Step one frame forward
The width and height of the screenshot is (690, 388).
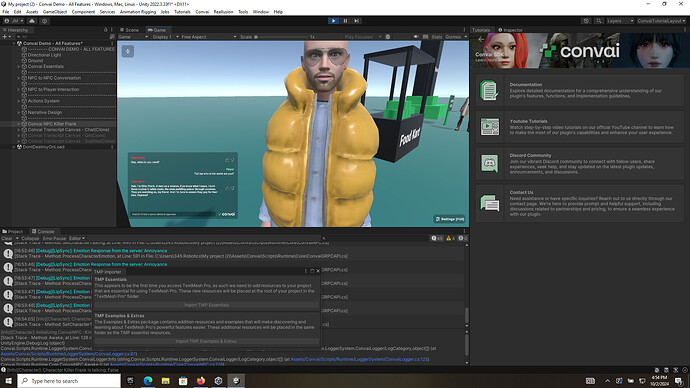[x=357, y=21]
